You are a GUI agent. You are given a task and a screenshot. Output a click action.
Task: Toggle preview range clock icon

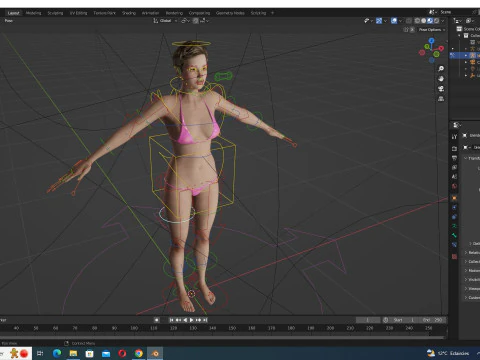pyautogui.click(x=386, y=320)
